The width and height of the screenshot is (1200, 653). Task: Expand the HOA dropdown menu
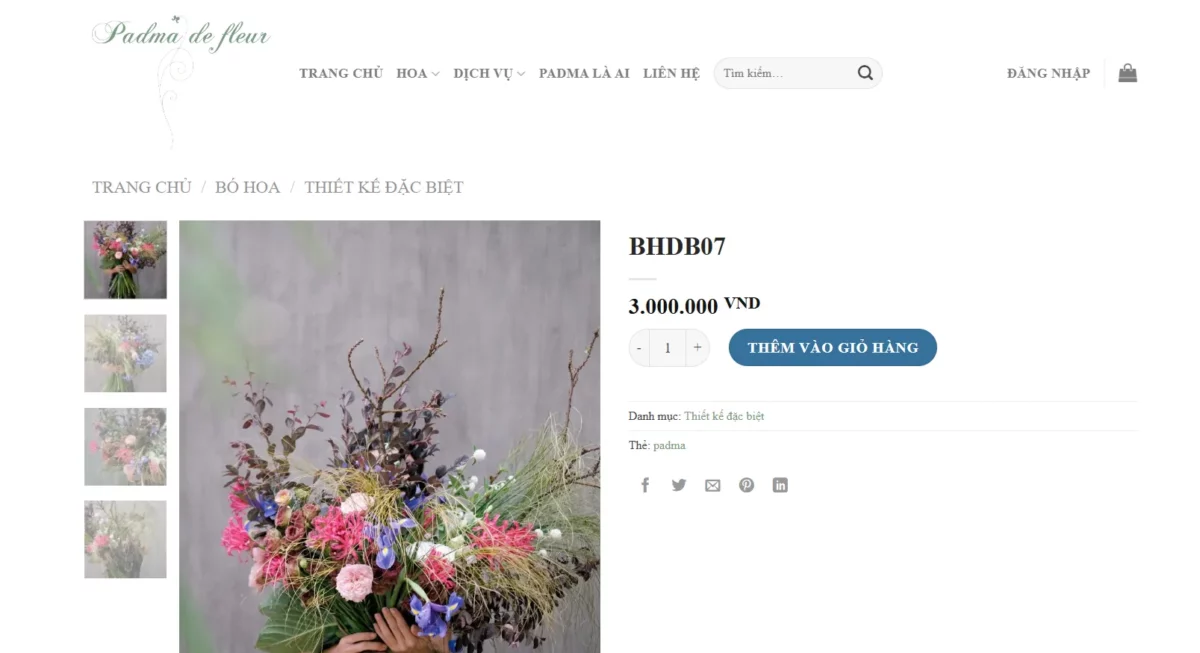pos(418,73)
